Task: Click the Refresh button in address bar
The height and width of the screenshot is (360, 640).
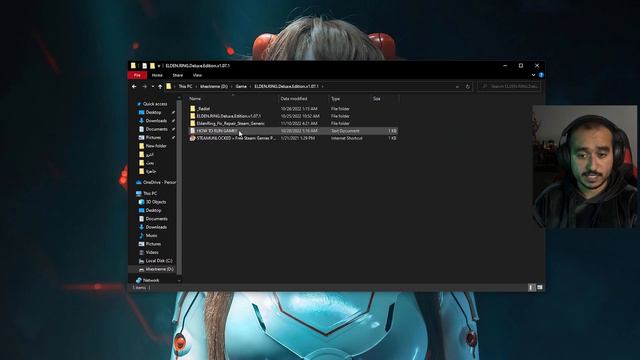Action: pyautogui.click(x=468, y=87)
